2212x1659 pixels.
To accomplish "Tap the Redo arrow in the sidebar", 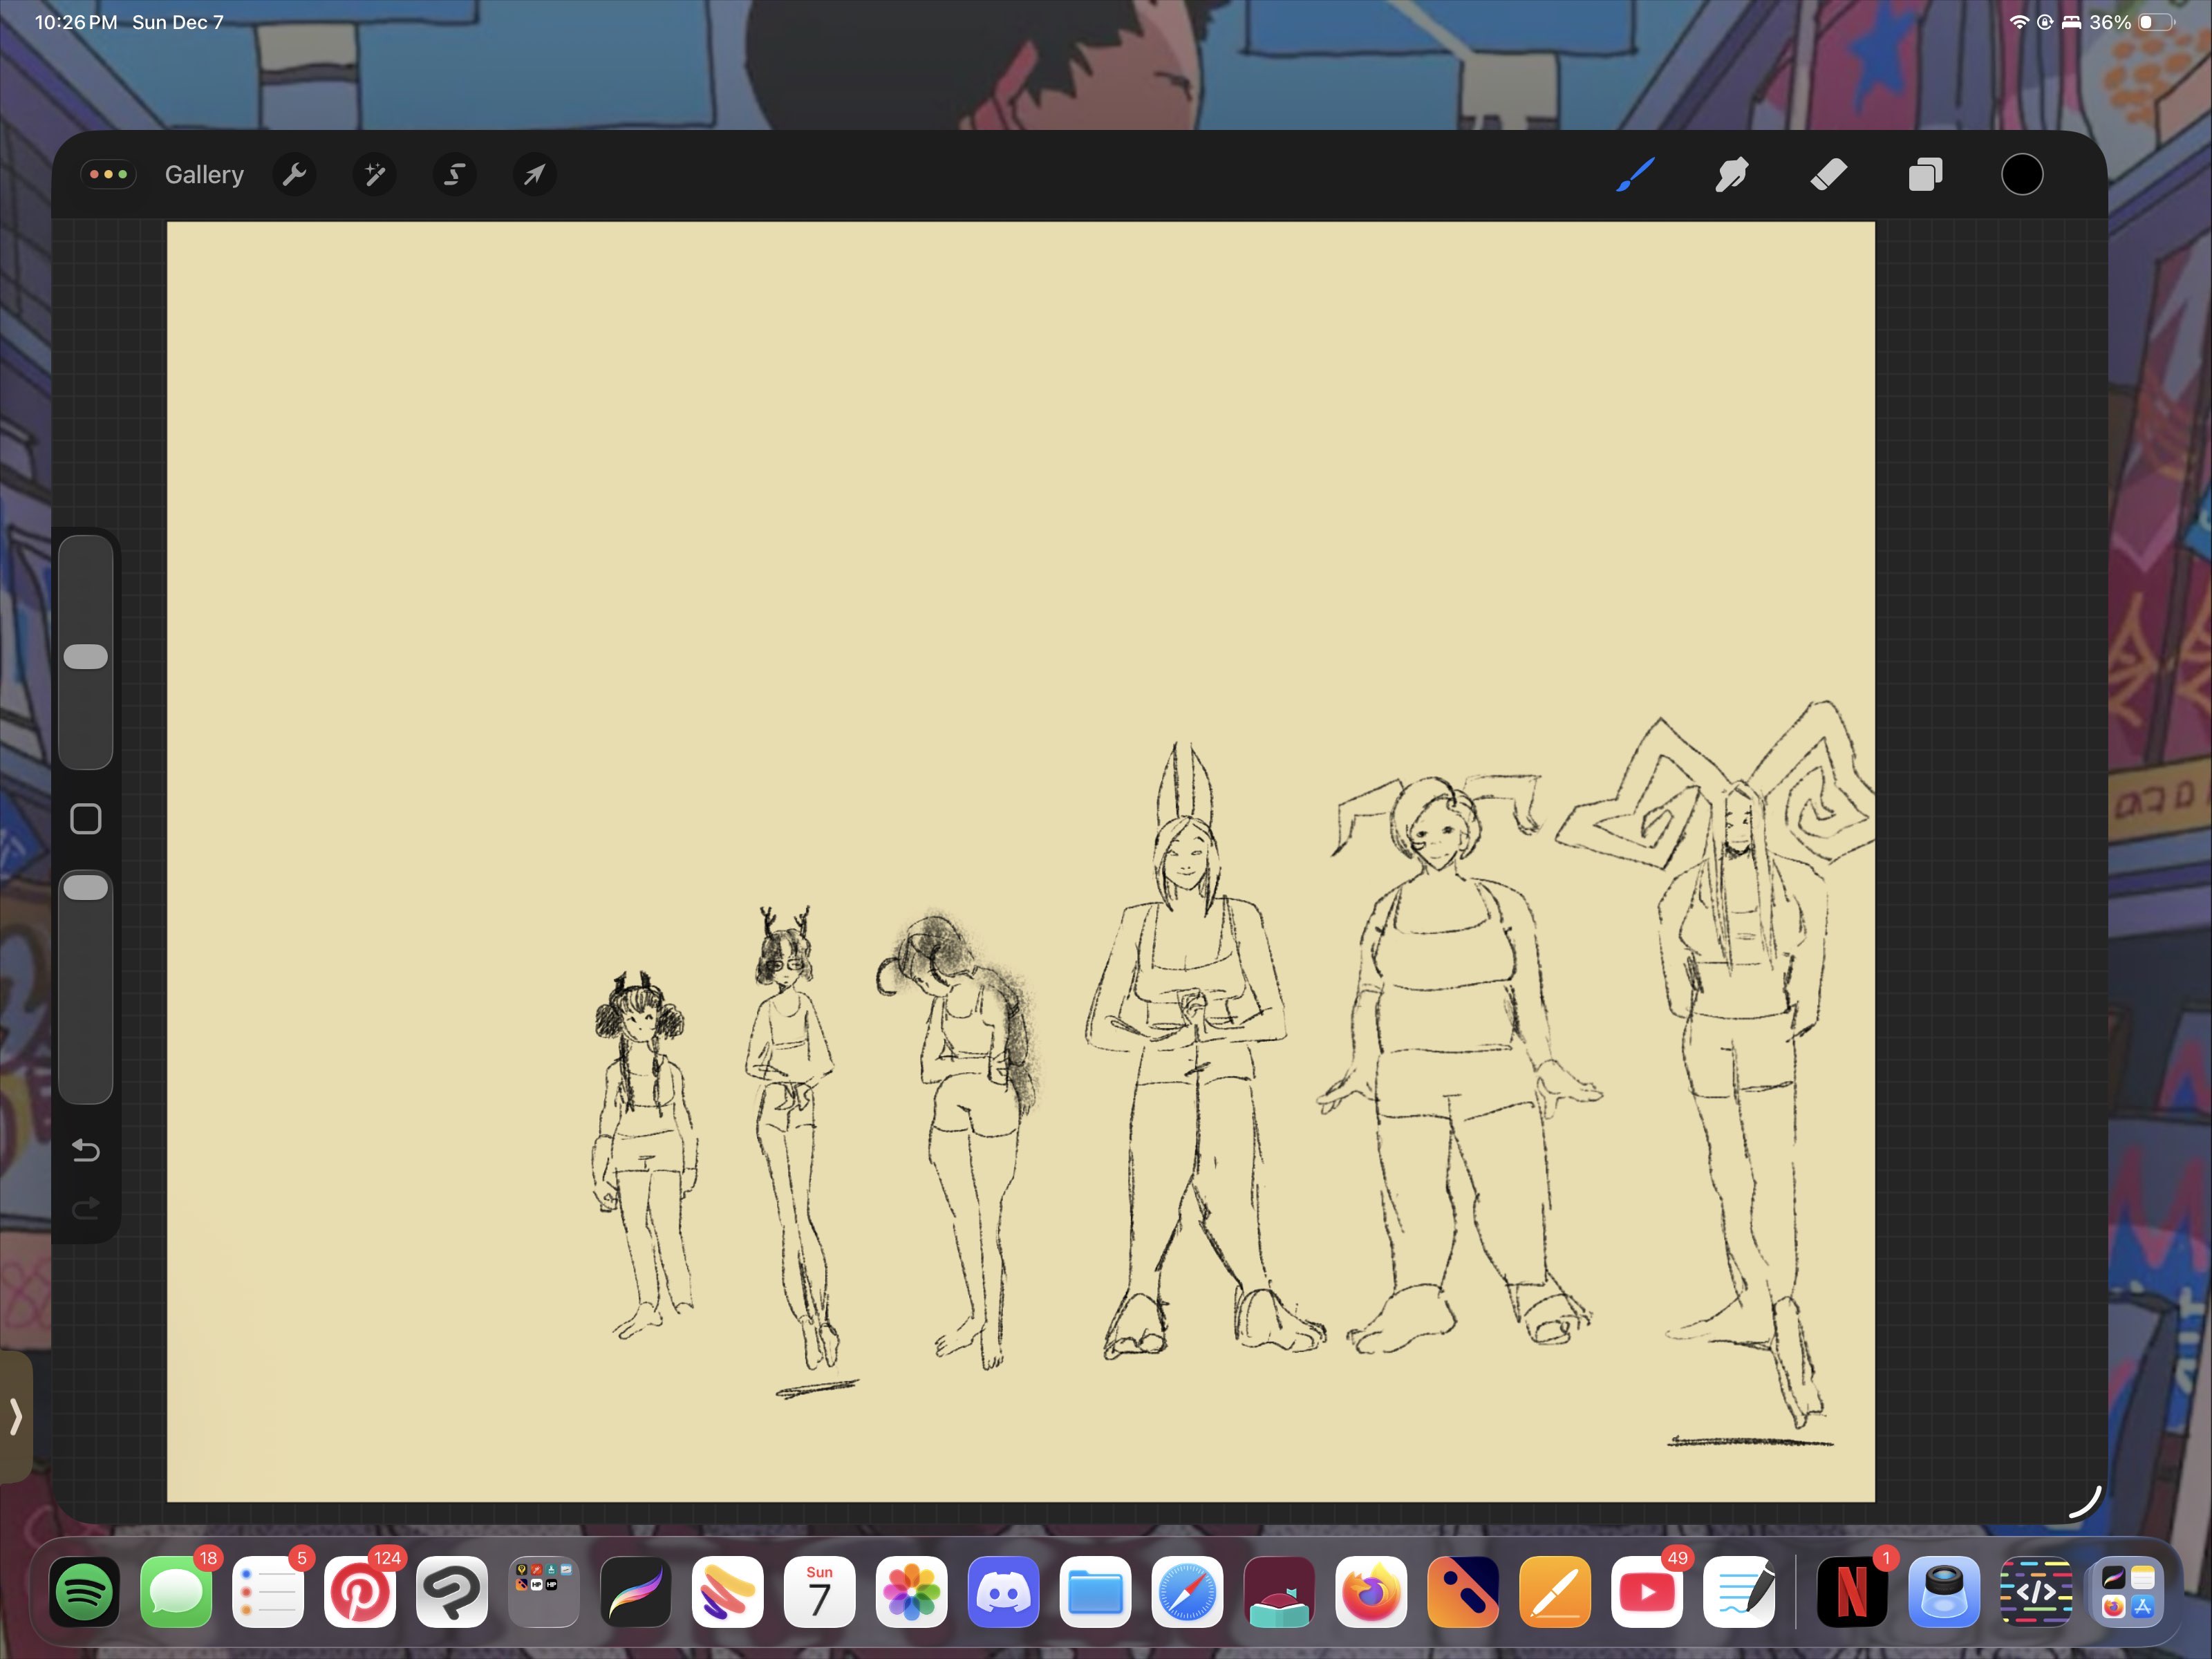I will point(86,1209).
